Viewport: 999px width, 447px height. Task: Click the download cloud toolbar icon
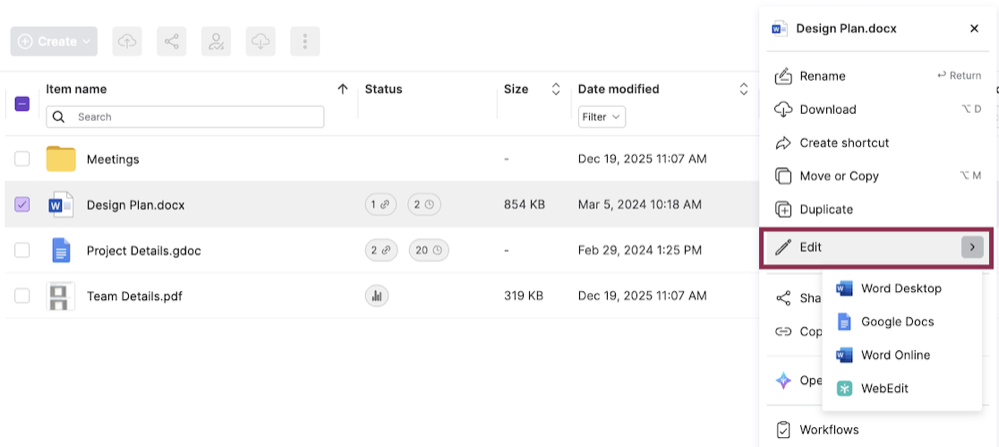[260, 41]
